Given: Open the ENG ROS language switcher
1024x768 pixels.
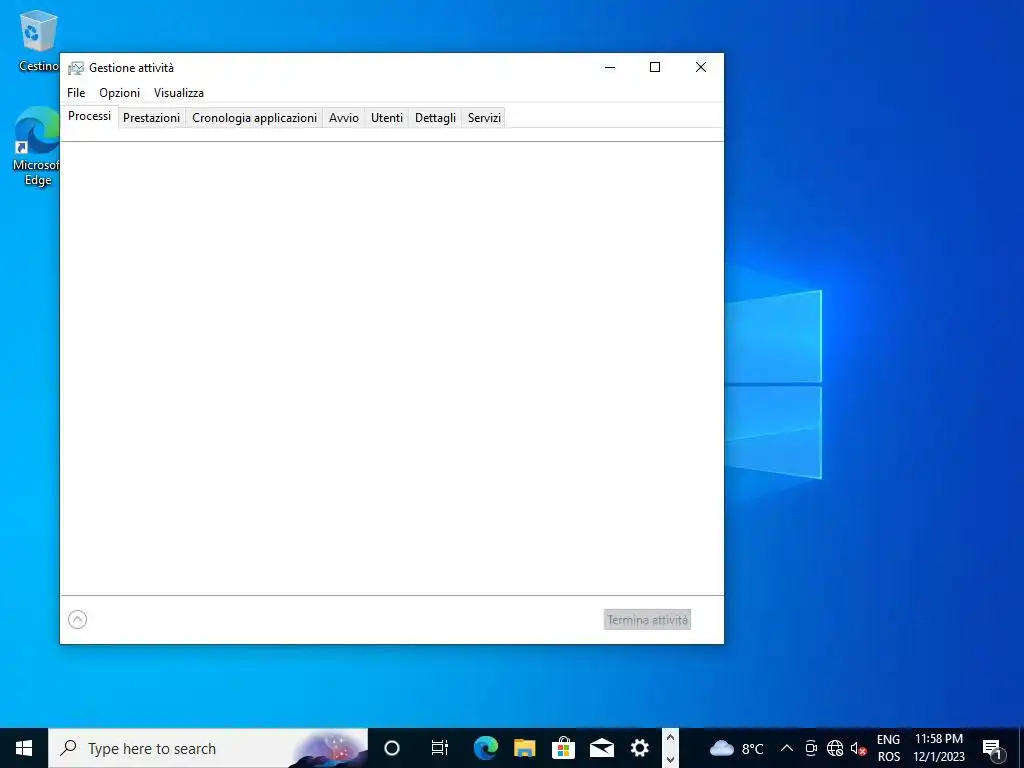Looking at the screenshot, I should [888, 748].
